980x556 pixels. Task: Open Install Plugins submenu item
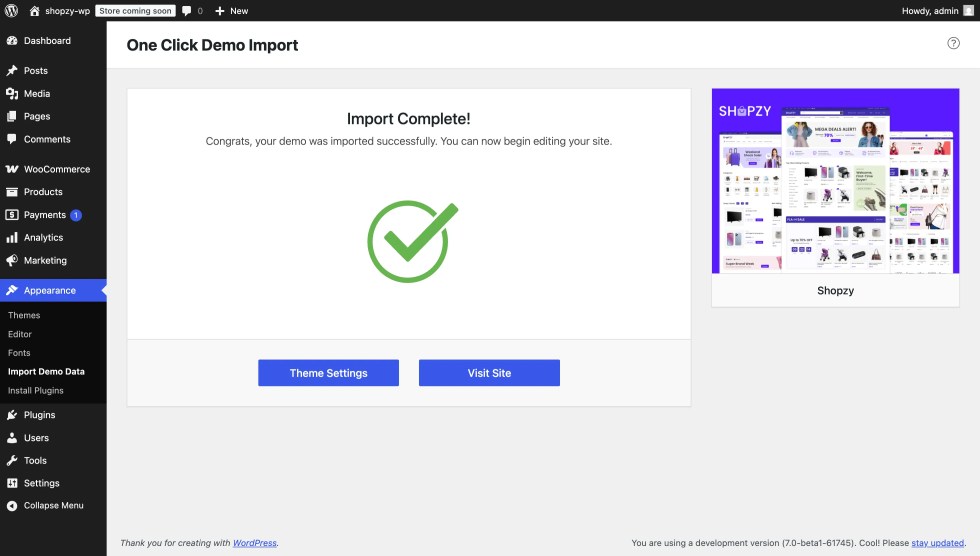tap(36, 390)
